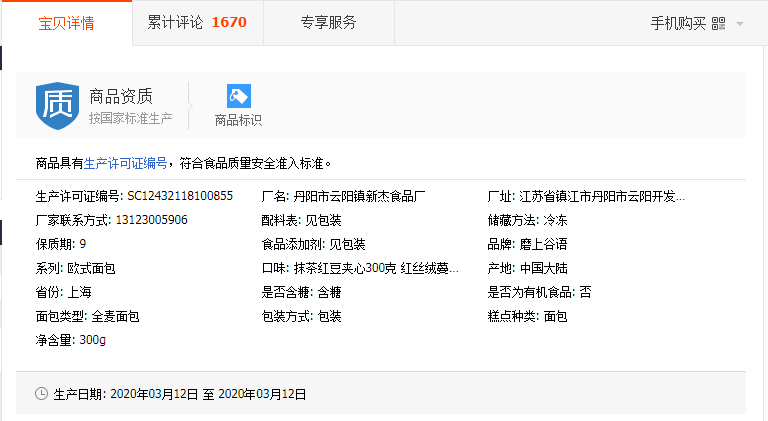Click phone number 13123005906
The image size is (768, 421).
tap(151, 220)
